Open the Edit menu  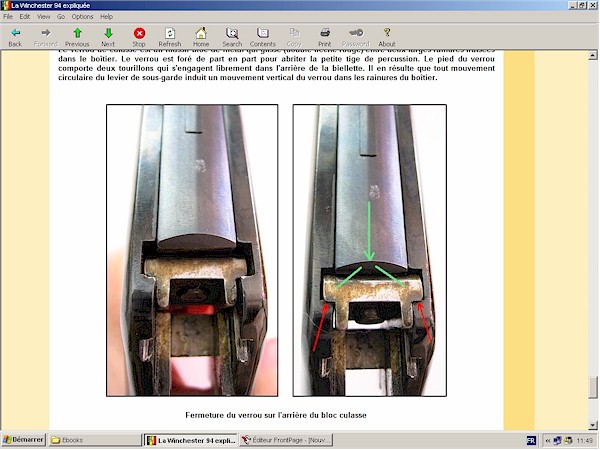click(25, 17)
